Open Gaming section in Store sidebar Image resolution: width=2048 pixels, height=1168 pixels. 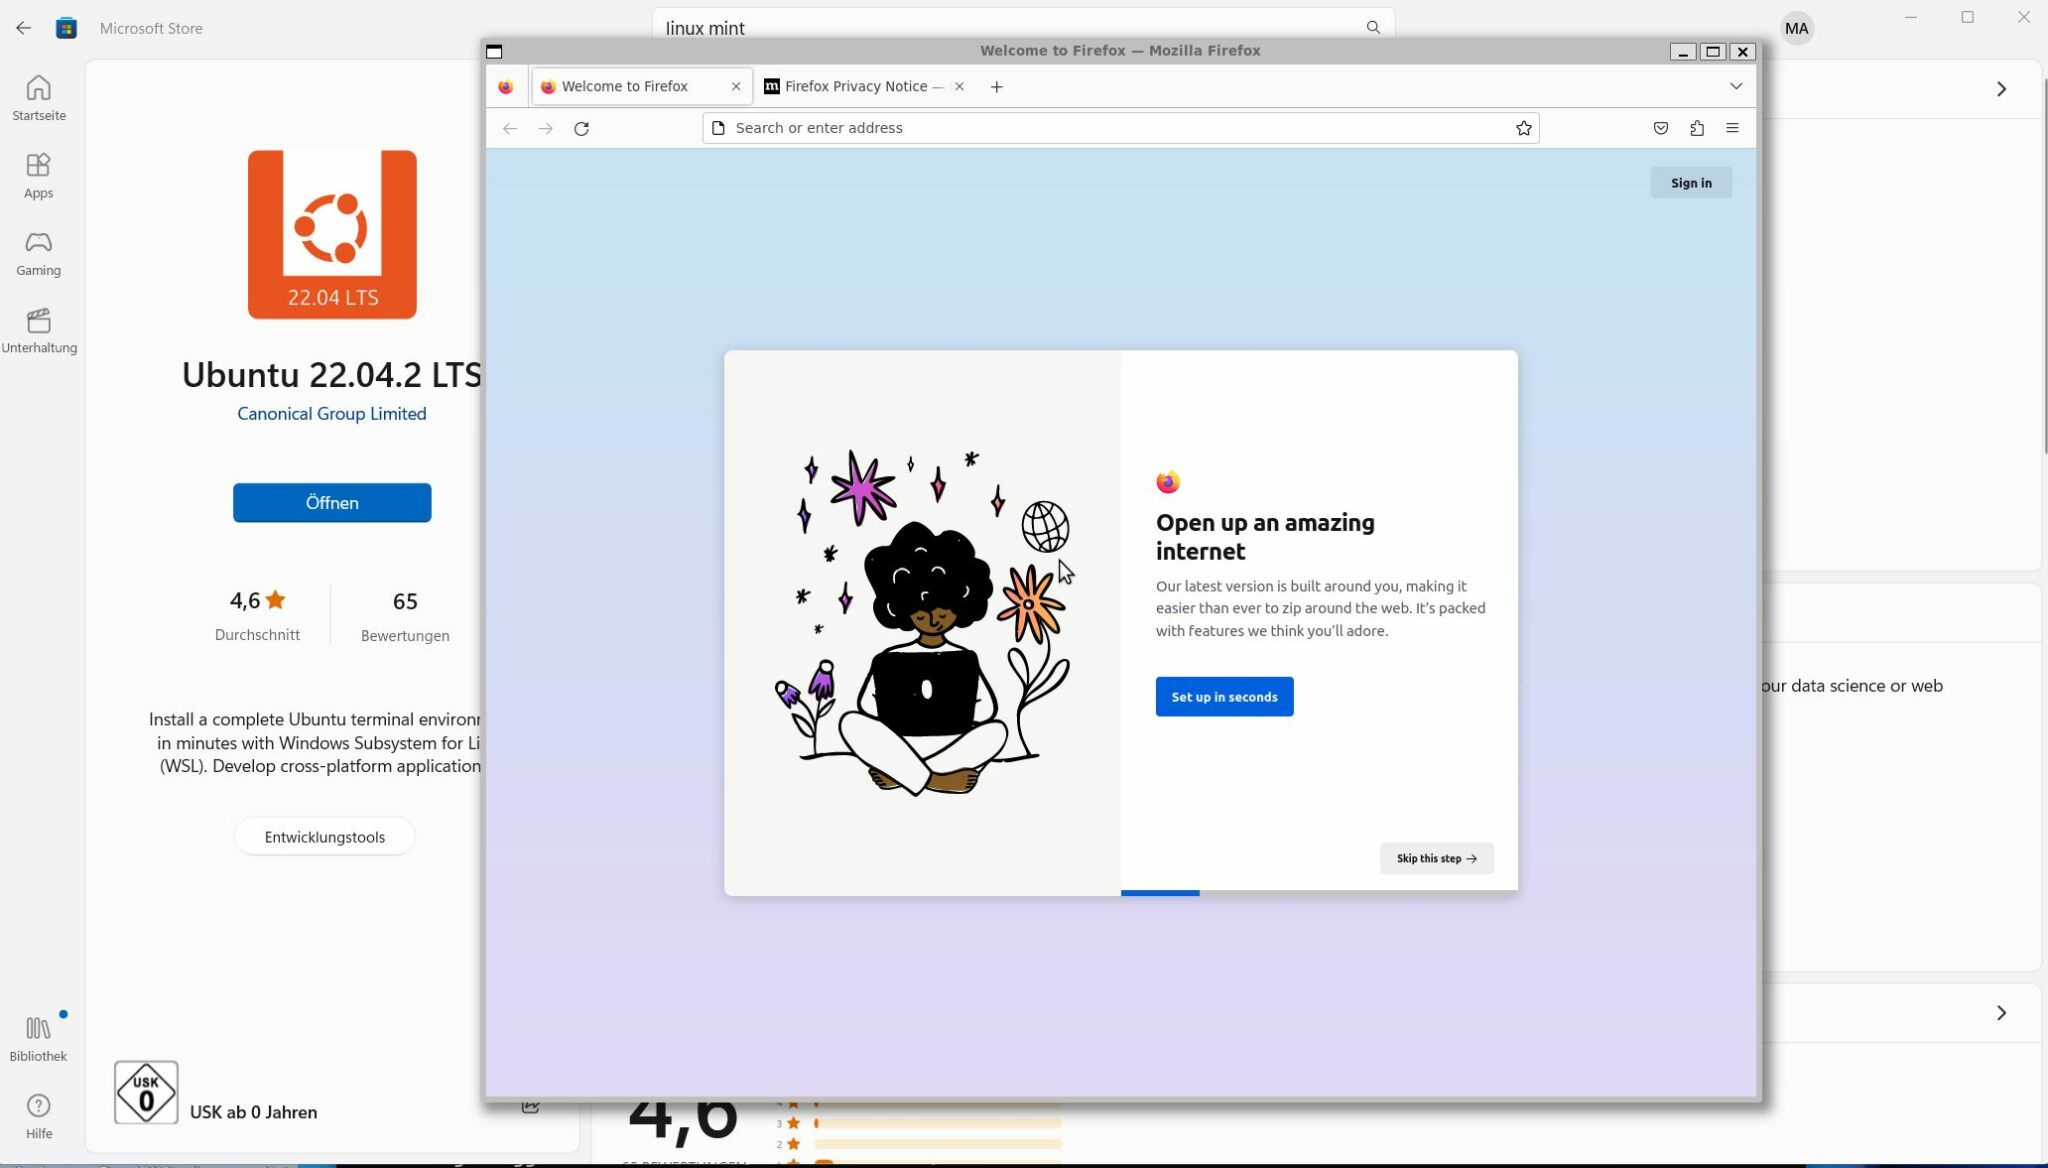[x=38, y=253]
